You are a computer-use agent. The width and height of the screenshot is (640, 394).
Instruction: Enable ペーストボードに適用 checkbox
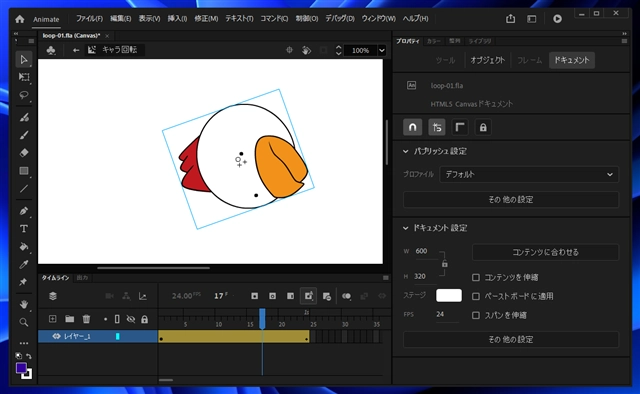pos(476,296)
